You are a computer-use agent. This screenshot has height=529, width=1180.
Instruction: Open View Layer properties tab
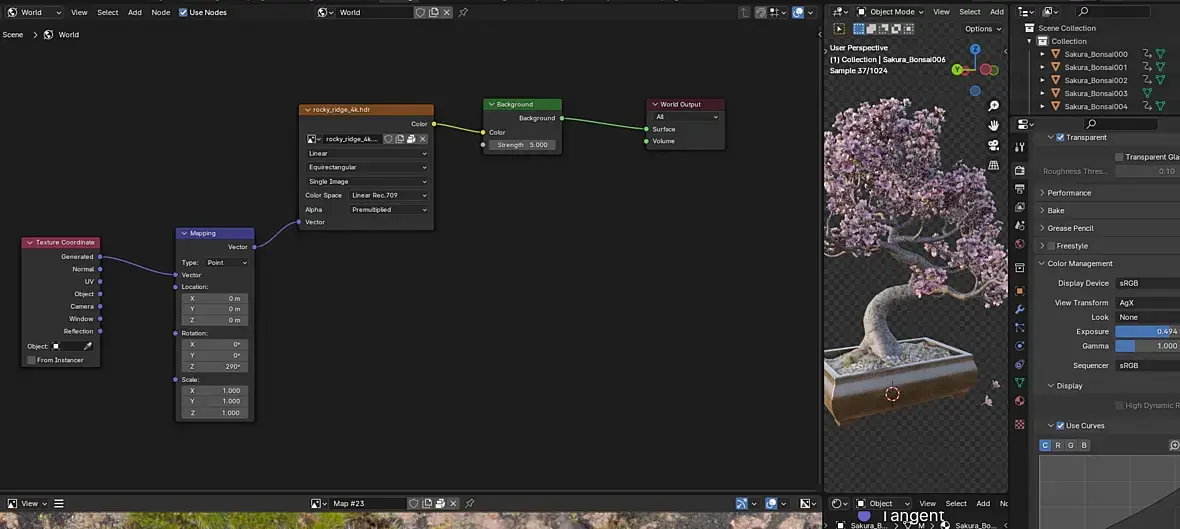pos(1020,207)
